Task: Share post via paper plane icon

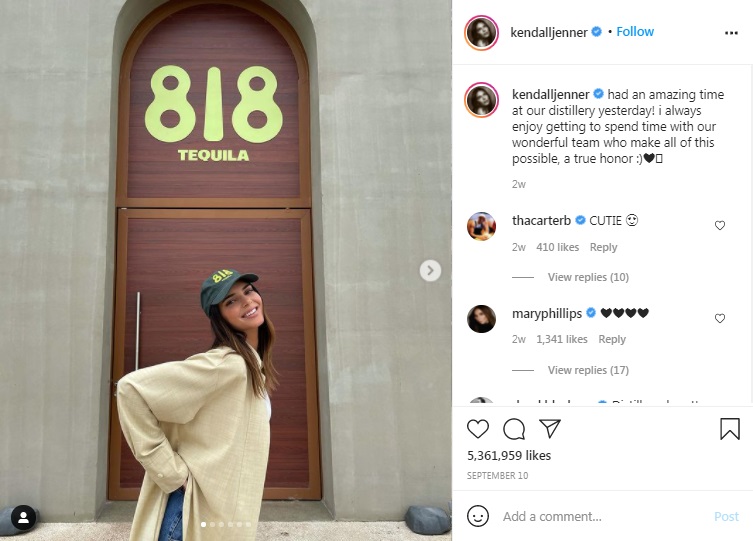Action: (x=550, y=428)
